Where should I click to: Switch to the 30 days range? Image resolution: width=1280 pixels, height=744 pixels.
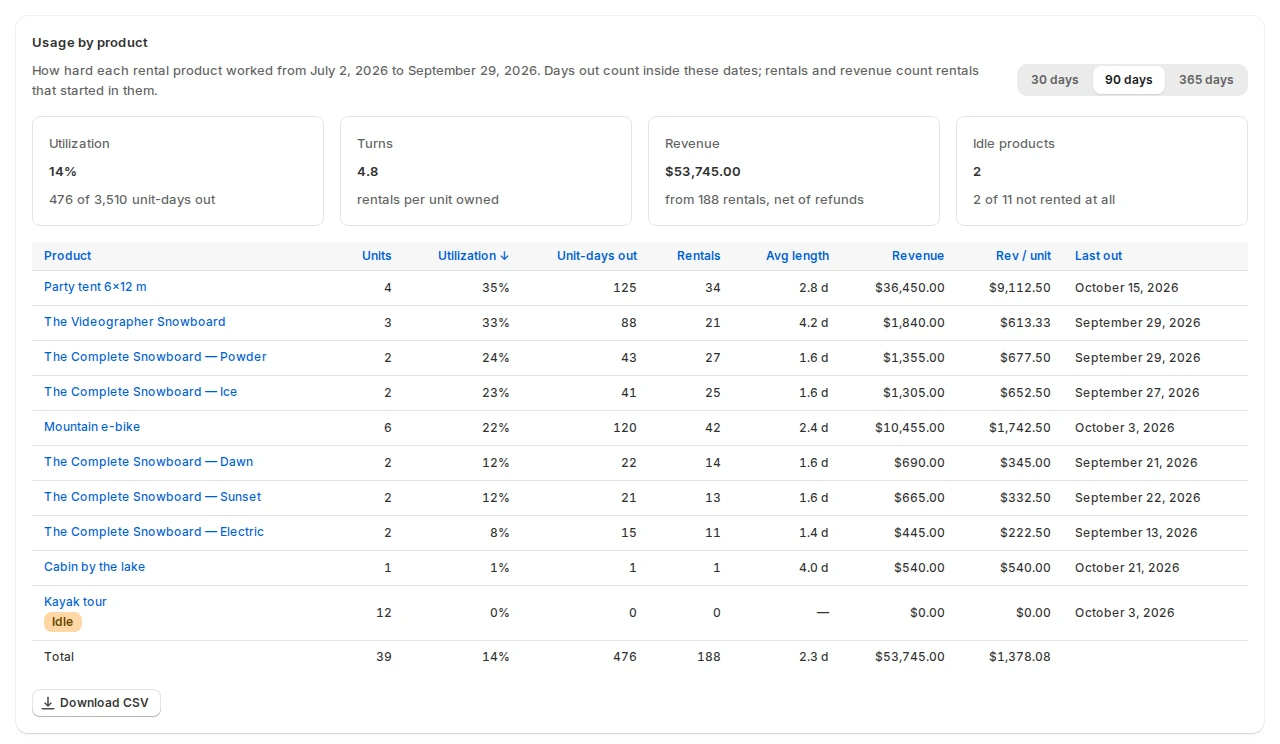pyautogui.click(x=1055, y=80)
